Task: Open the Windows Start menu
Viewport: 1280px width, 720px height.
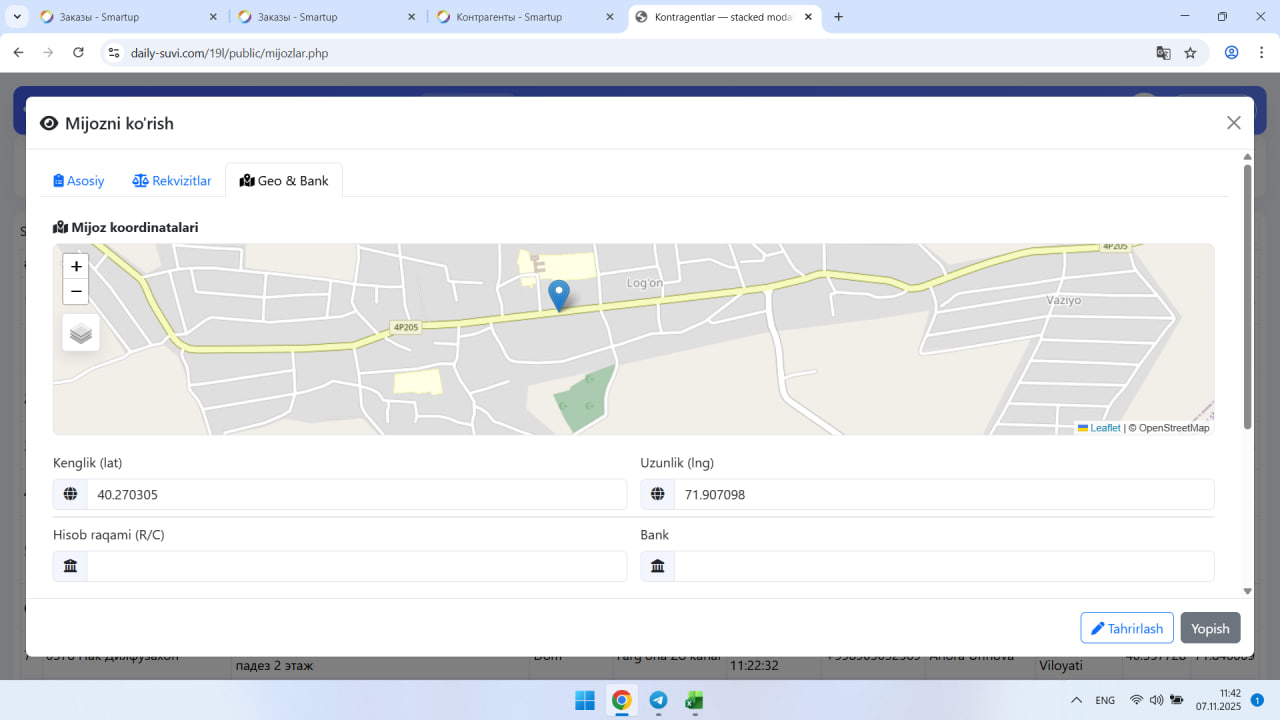Action: [585, 700]
